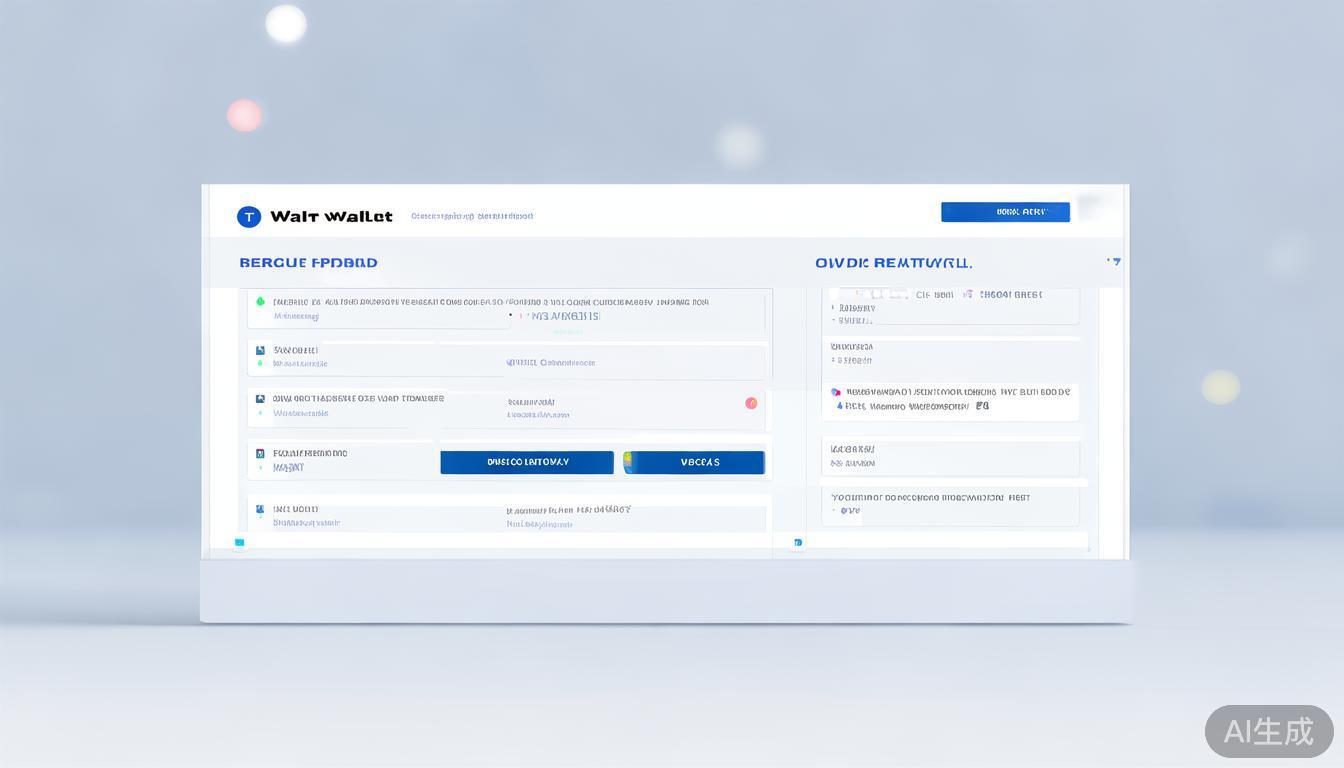
Task: Toggle the pink circle indicator in third row
Action: (751, 403)
